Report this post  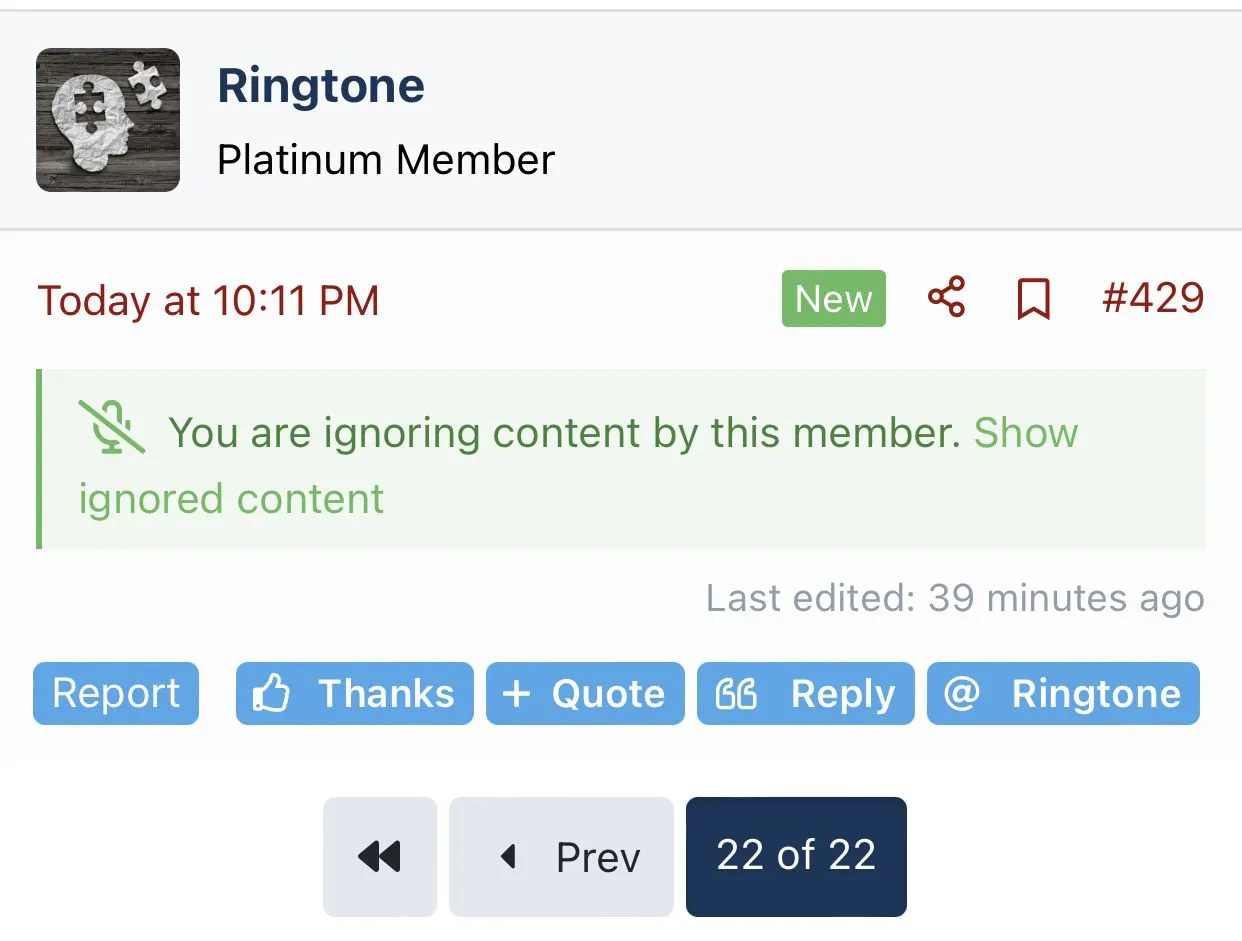pos(116,693)
